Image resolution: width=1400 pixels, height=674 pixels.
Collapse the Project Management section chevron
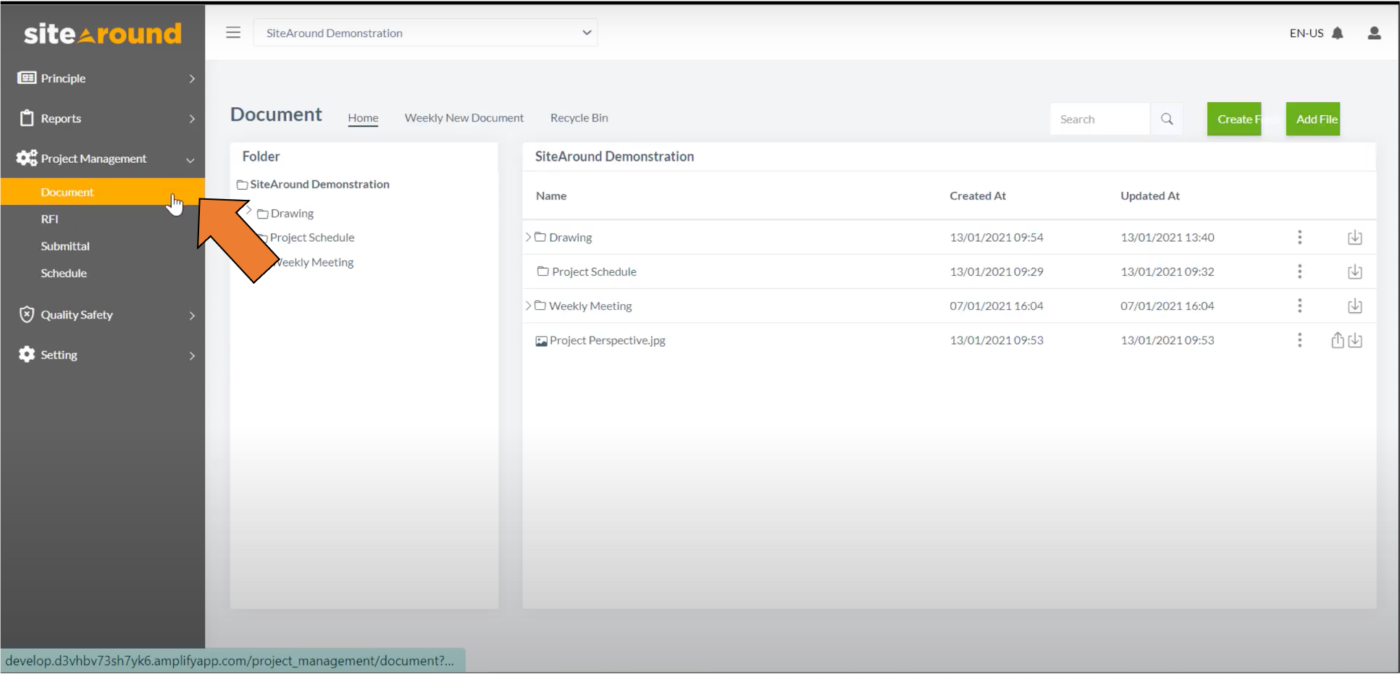(190, 158)
